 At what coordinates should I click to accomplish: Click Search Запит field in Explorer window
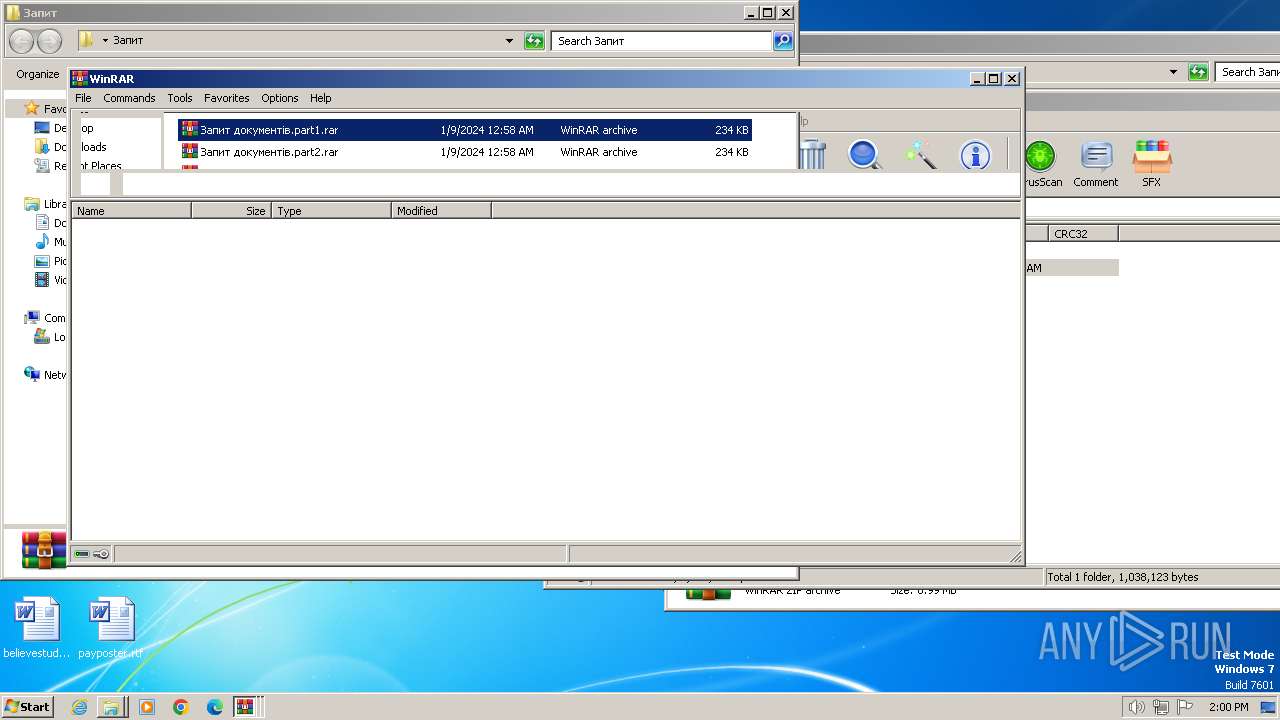tap(661, 41)
